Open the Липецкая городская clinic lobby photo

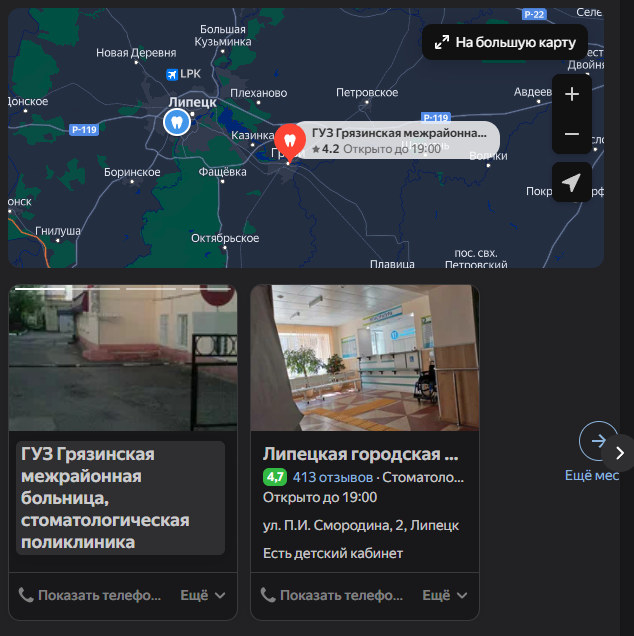pos(365,358)
